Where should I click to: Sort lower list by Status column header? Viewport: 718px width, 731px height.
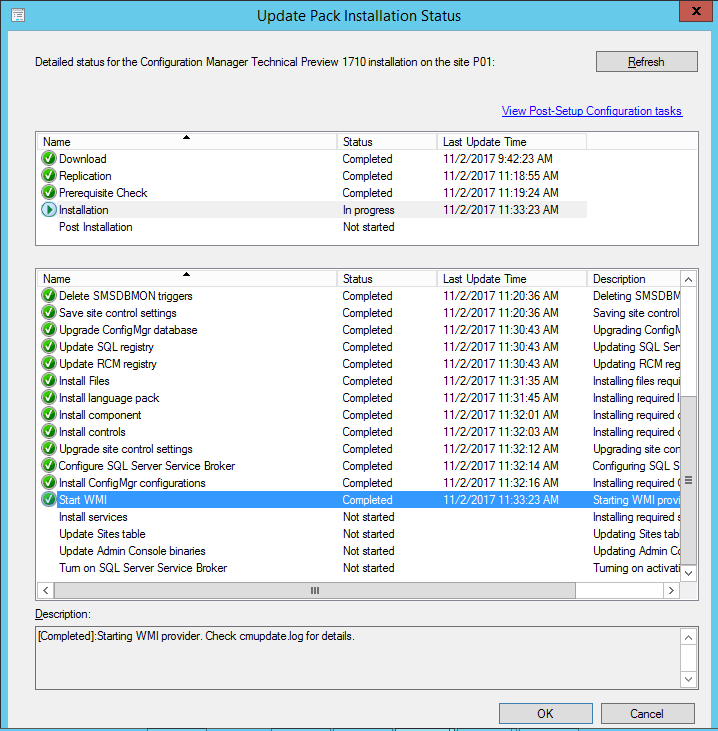pyautogui.click(x=387, y=279)
